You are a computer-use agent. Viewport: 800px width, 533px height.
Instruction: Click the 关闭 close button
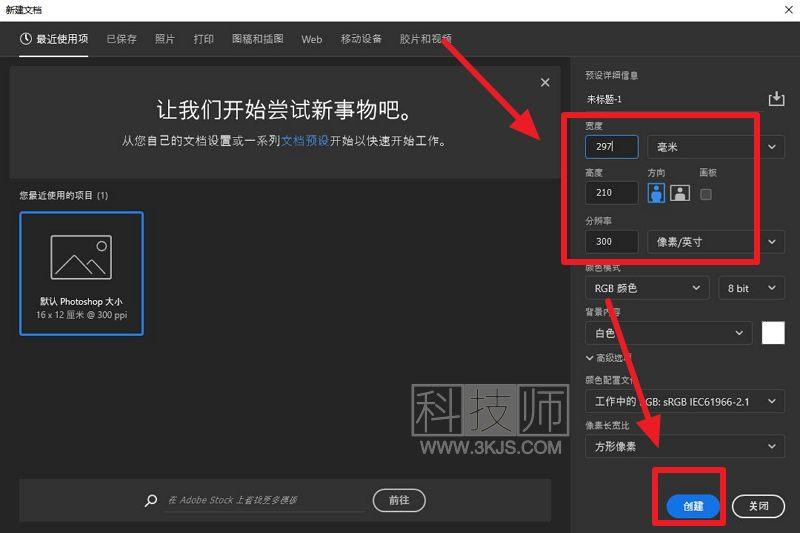coord(758,506)
